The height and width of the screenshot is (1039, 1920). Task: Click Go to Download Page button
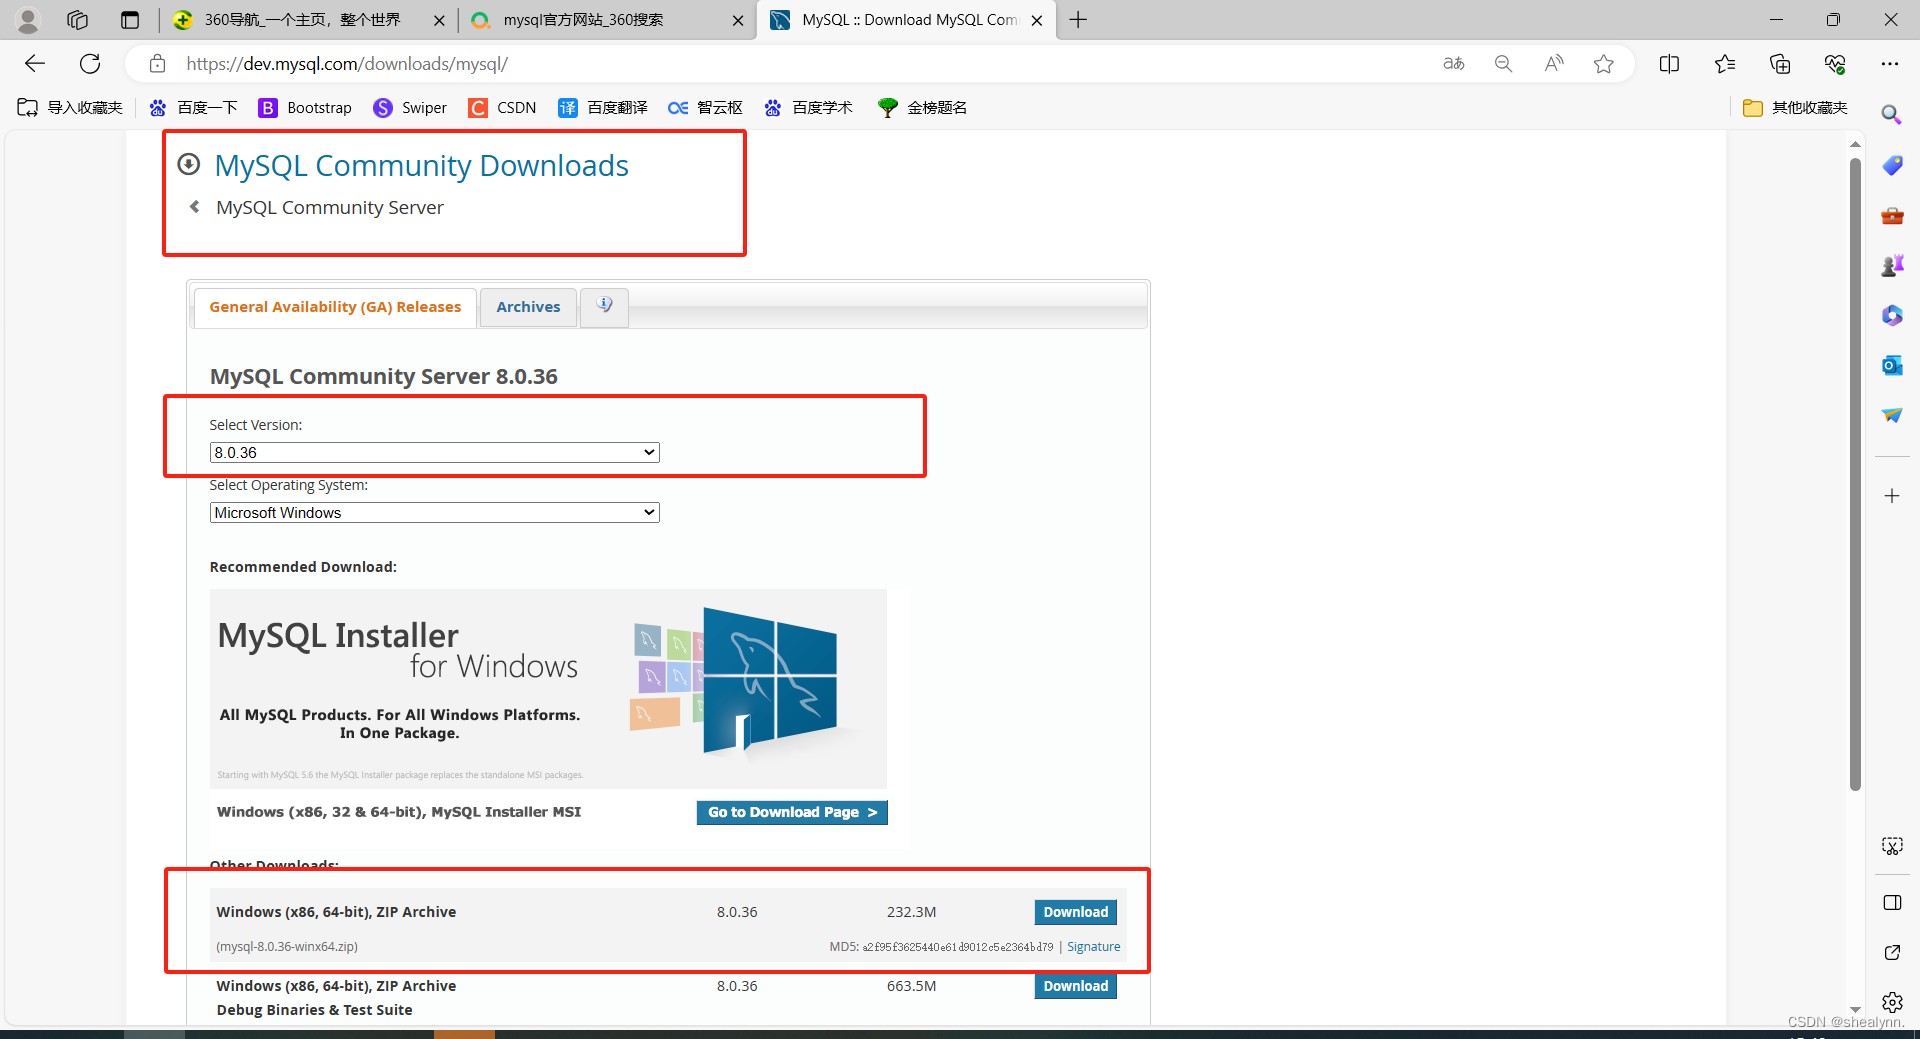pos(792,812)
